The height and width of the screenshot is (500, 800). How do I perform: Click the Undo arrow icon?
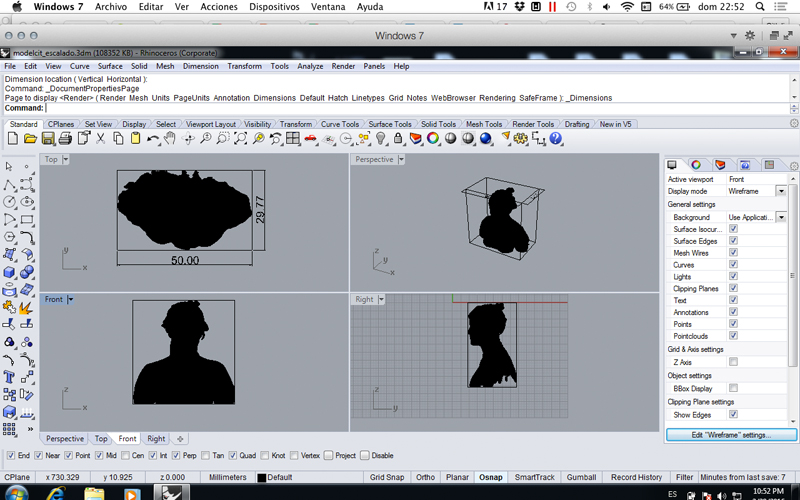[152, 138]
